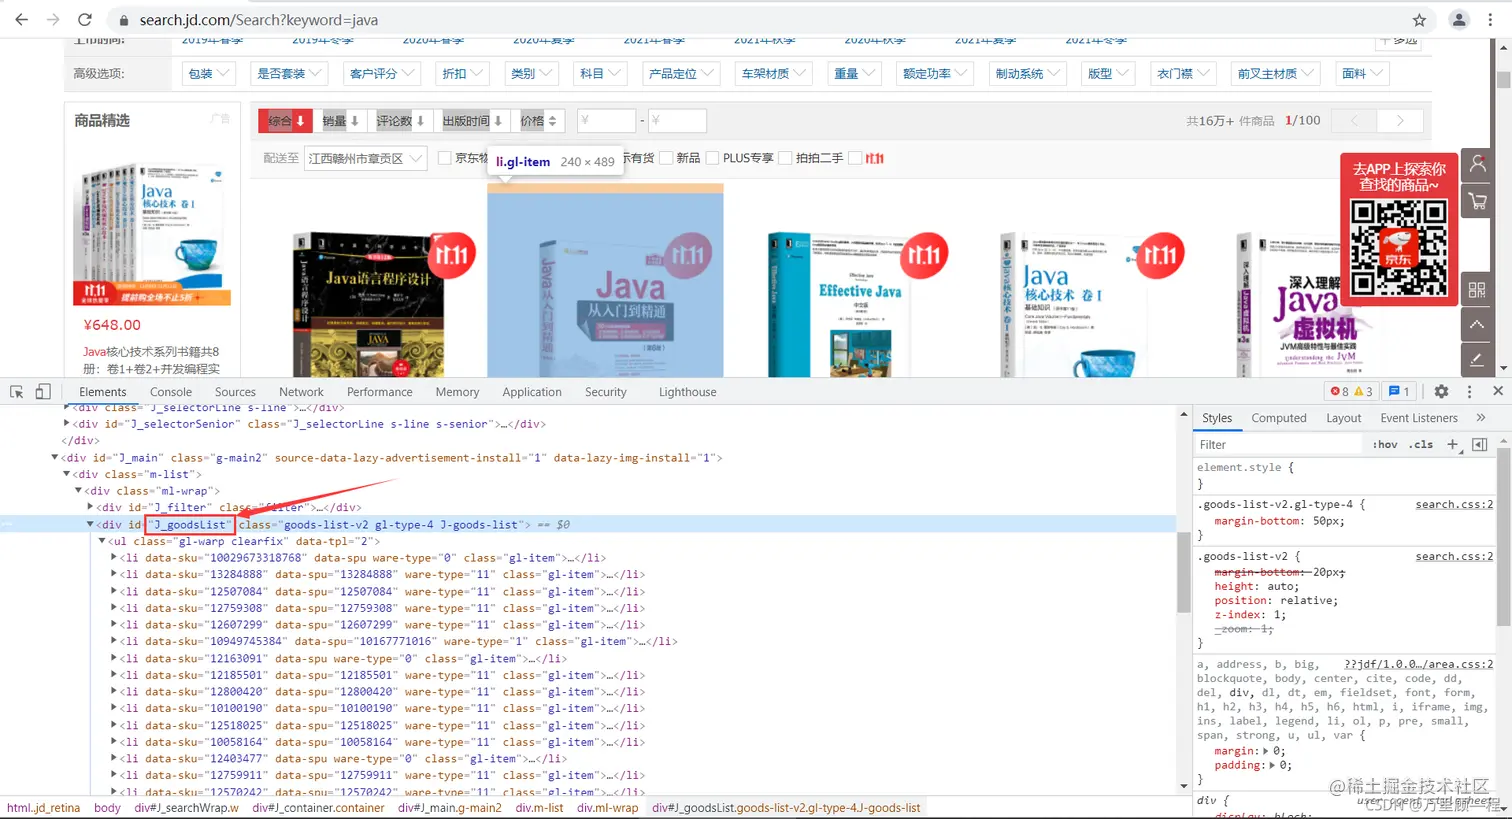Switch to the Computed styles tab
The height and width of the screenshot is (819, 1512).
[x=1279, y=418]
